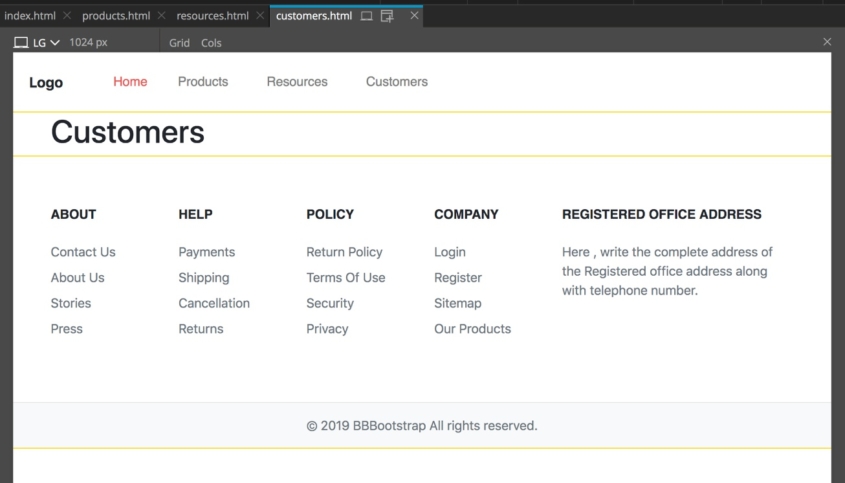
Task: Expand the LG breakpoint dropdown
Action: tap(47, 43)
